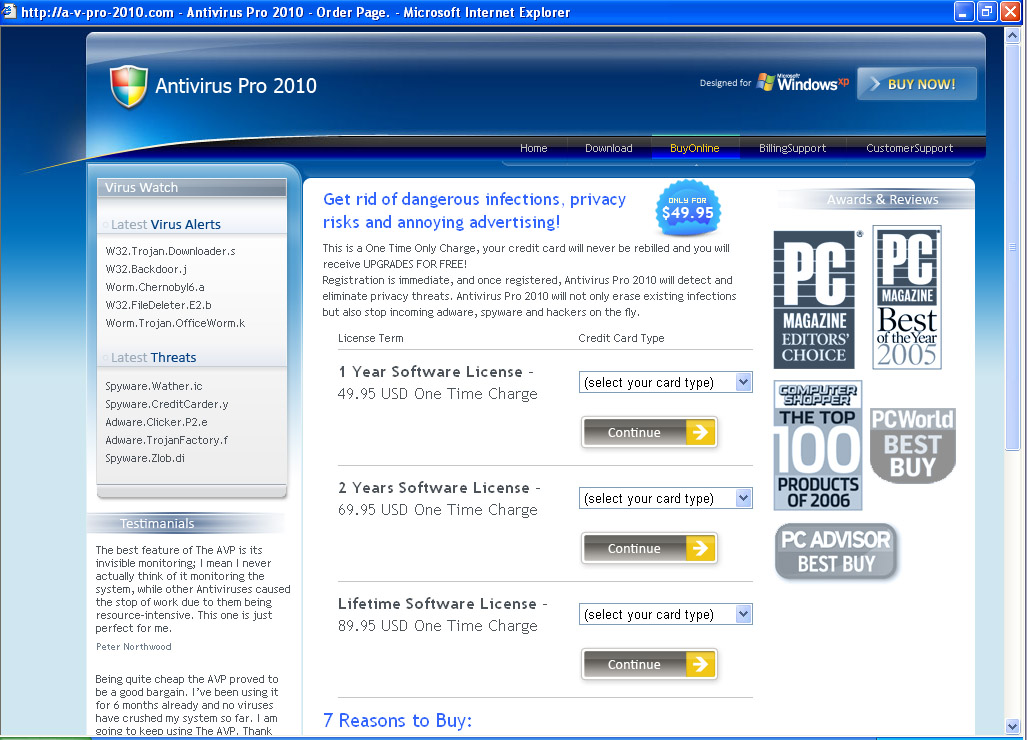
Task: Click Continue for Lifetime Software License
Action: click(x=649, y=664)
